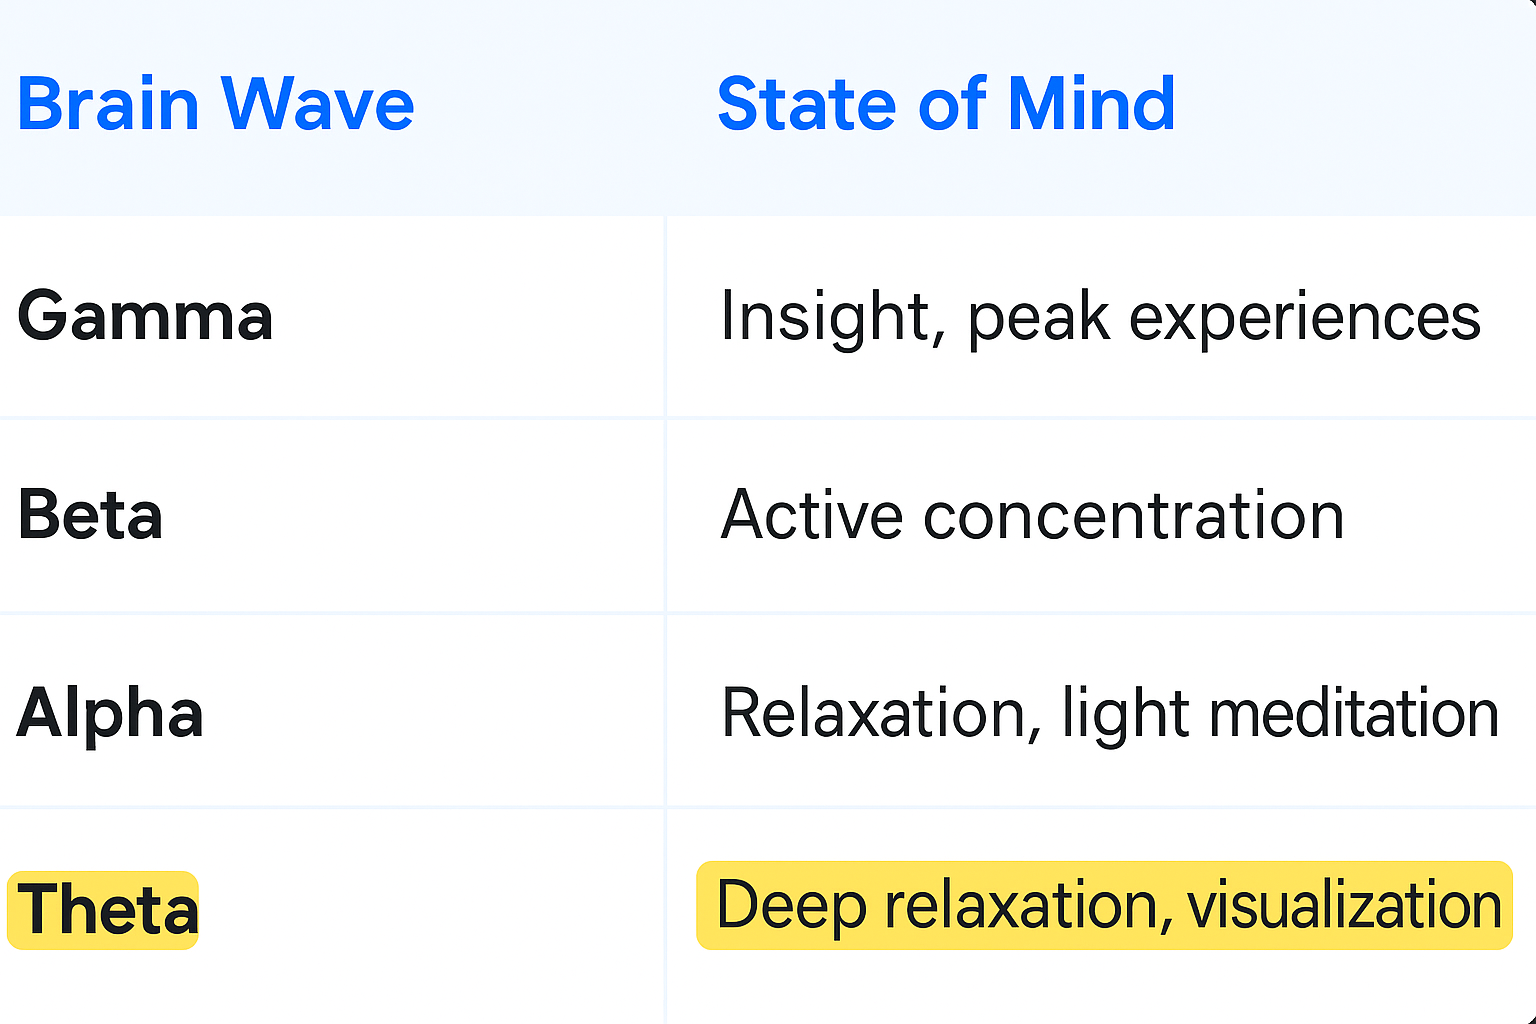Select the Beta row label
The width and height of the screenshot is (1536, 1024).
point(90,515)
